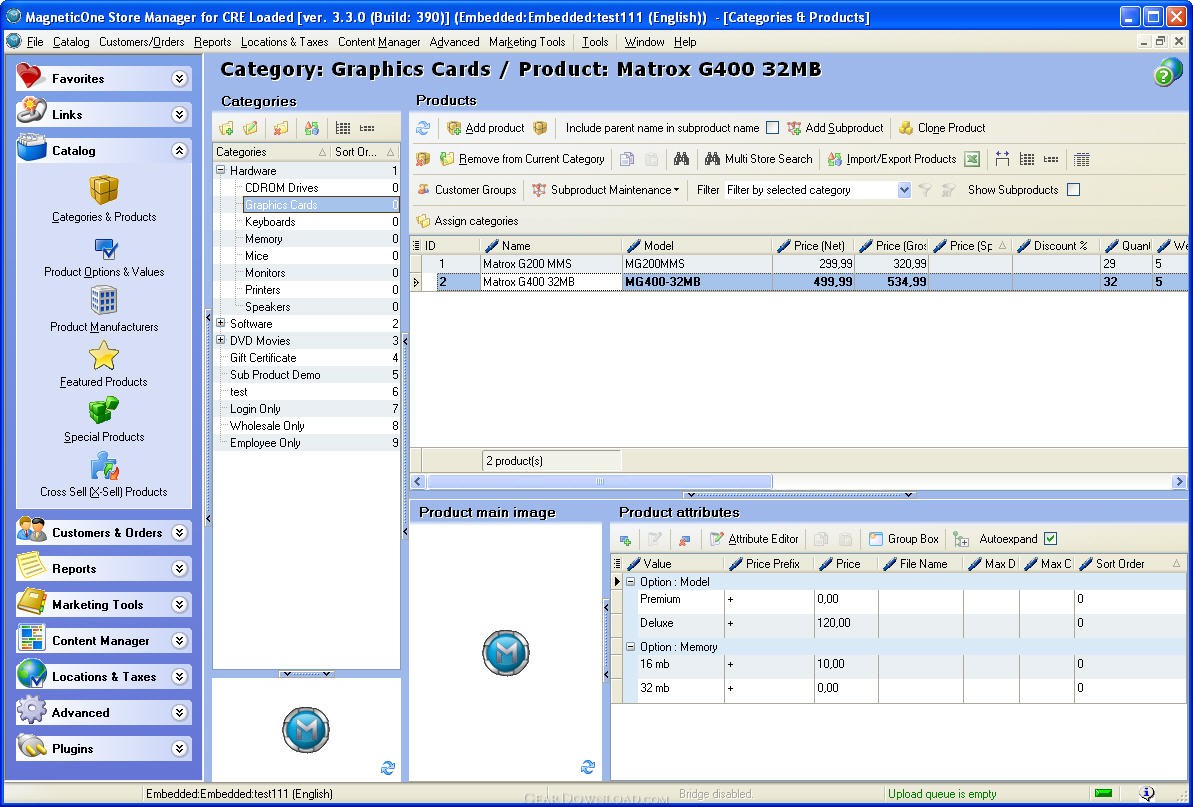Enable Show Subproducts checkbox
This screenshot has height=807, width=1193.
pyautogui.click(x=1074, y=190)
